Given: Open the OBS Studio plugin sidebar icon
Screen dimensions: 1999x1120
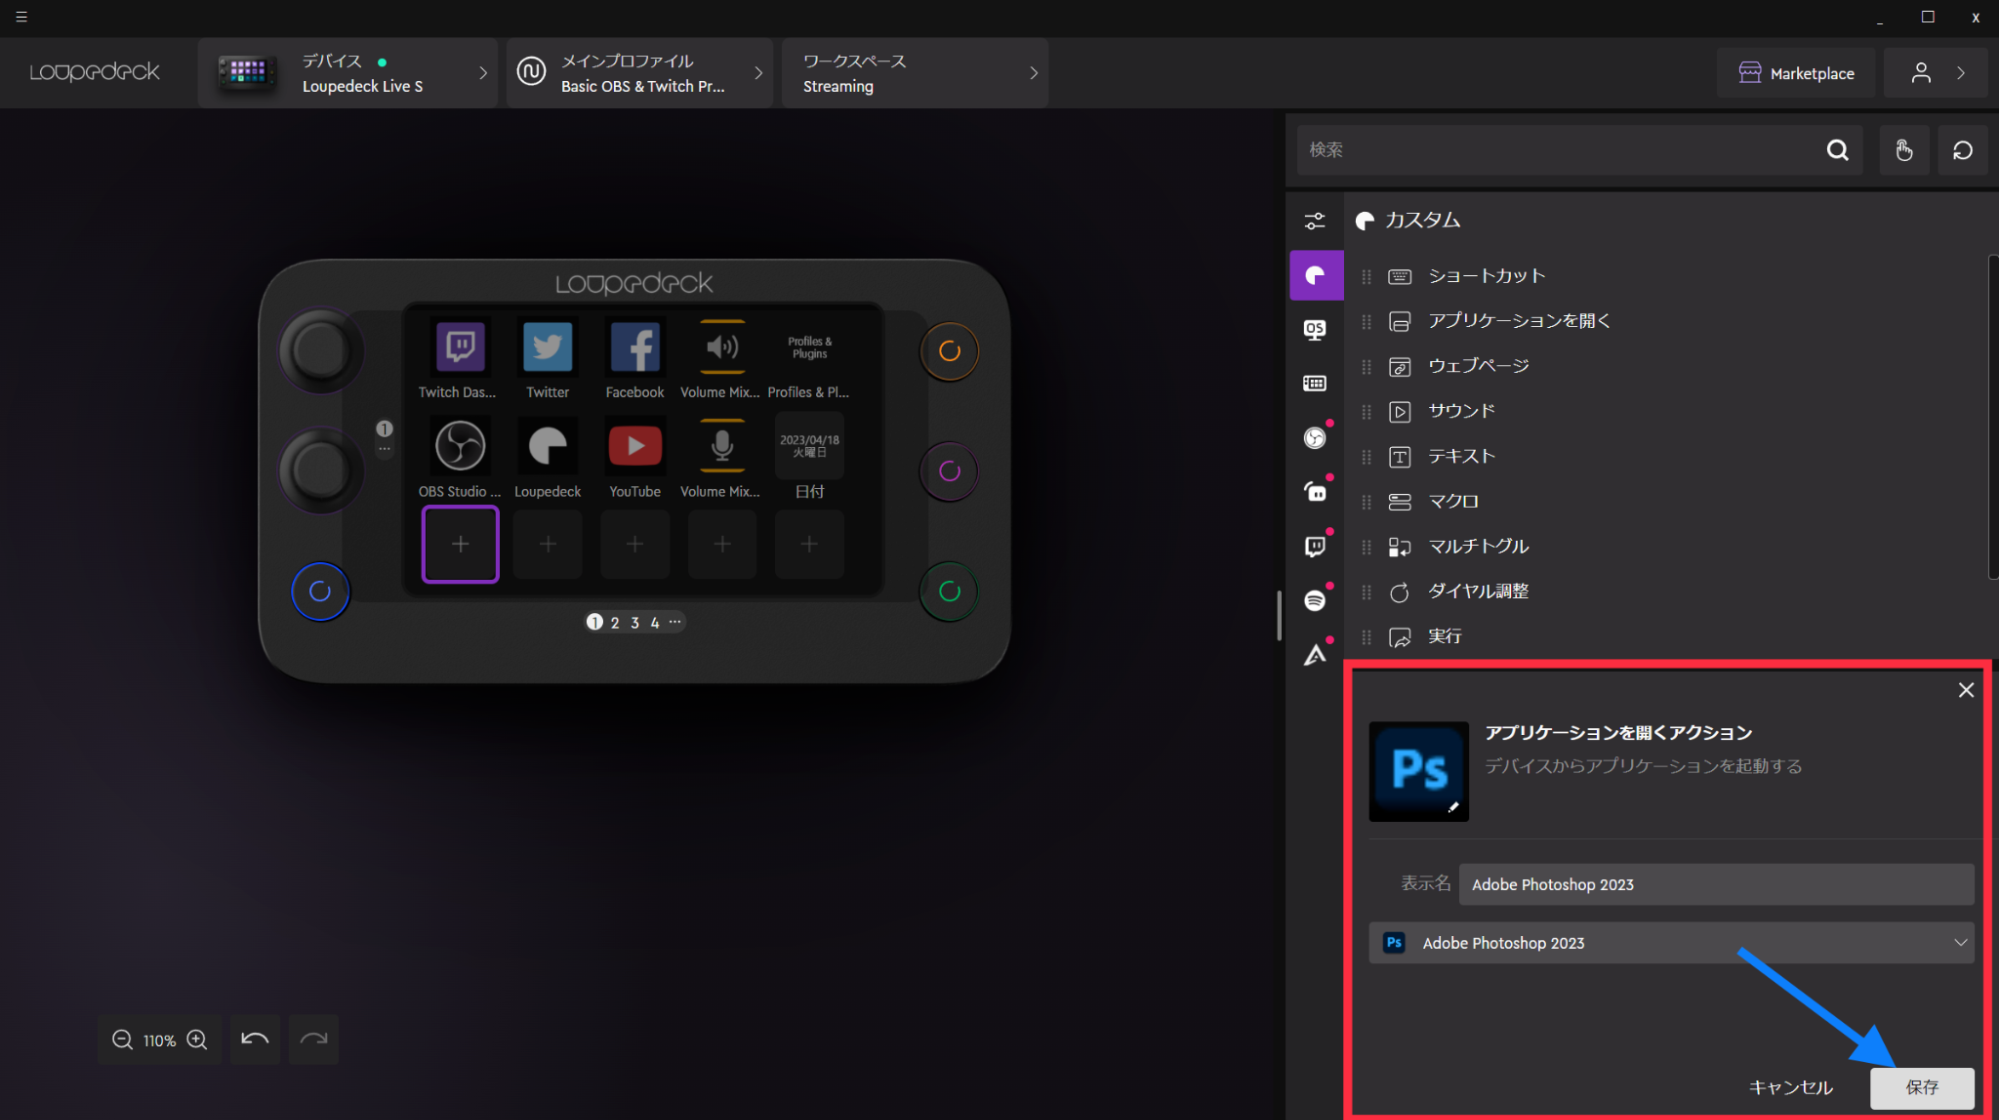Looking at the screenshot, I should [x=1315, y=438].
